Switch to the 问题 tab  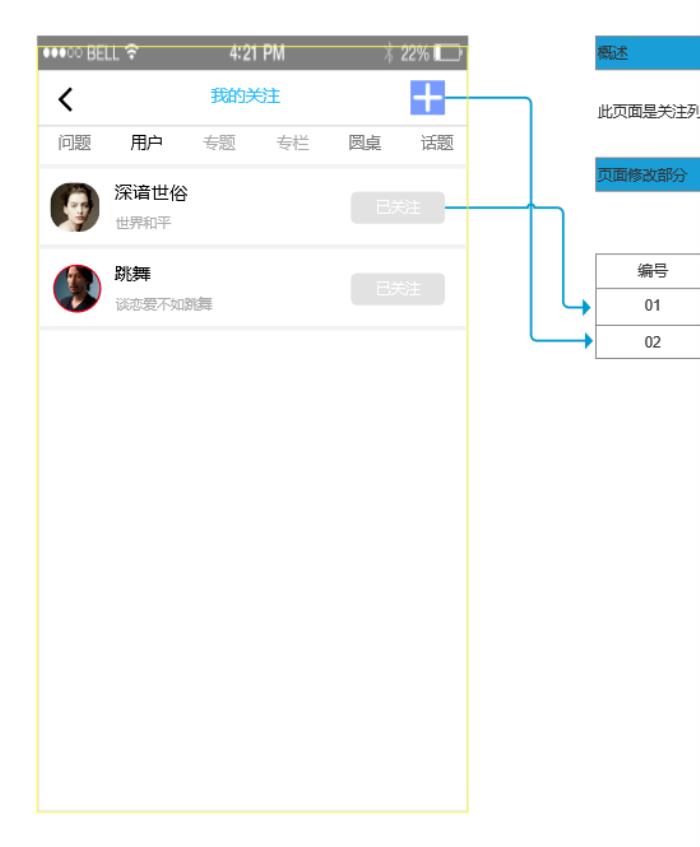point(75,143)
